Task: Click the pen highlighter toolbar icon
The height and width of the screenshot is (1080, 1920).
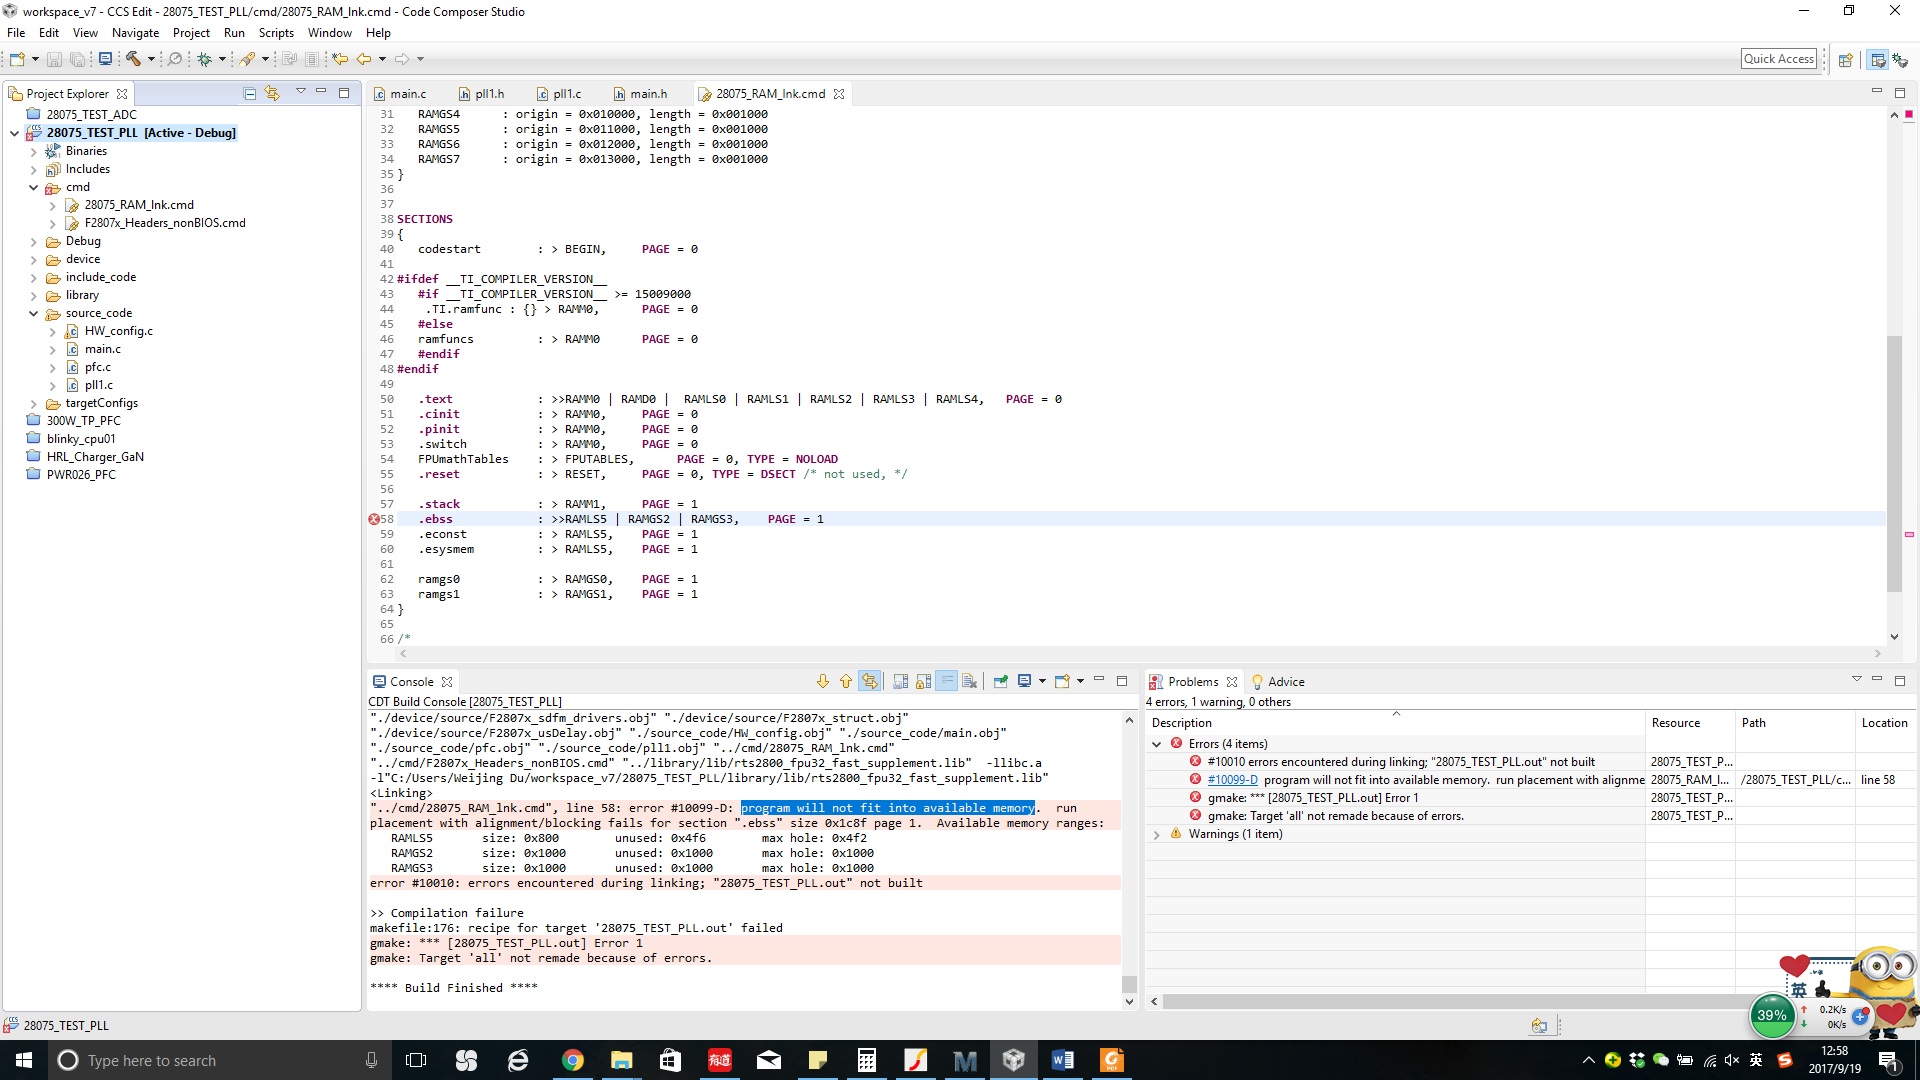Action: pyautogui.click(x=247, y=59)
